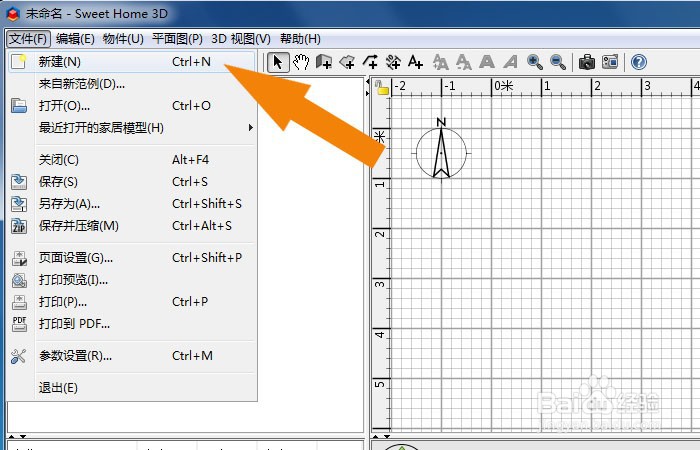
Task: Activate the hand pan tool
Action: [x=301, y=62]
